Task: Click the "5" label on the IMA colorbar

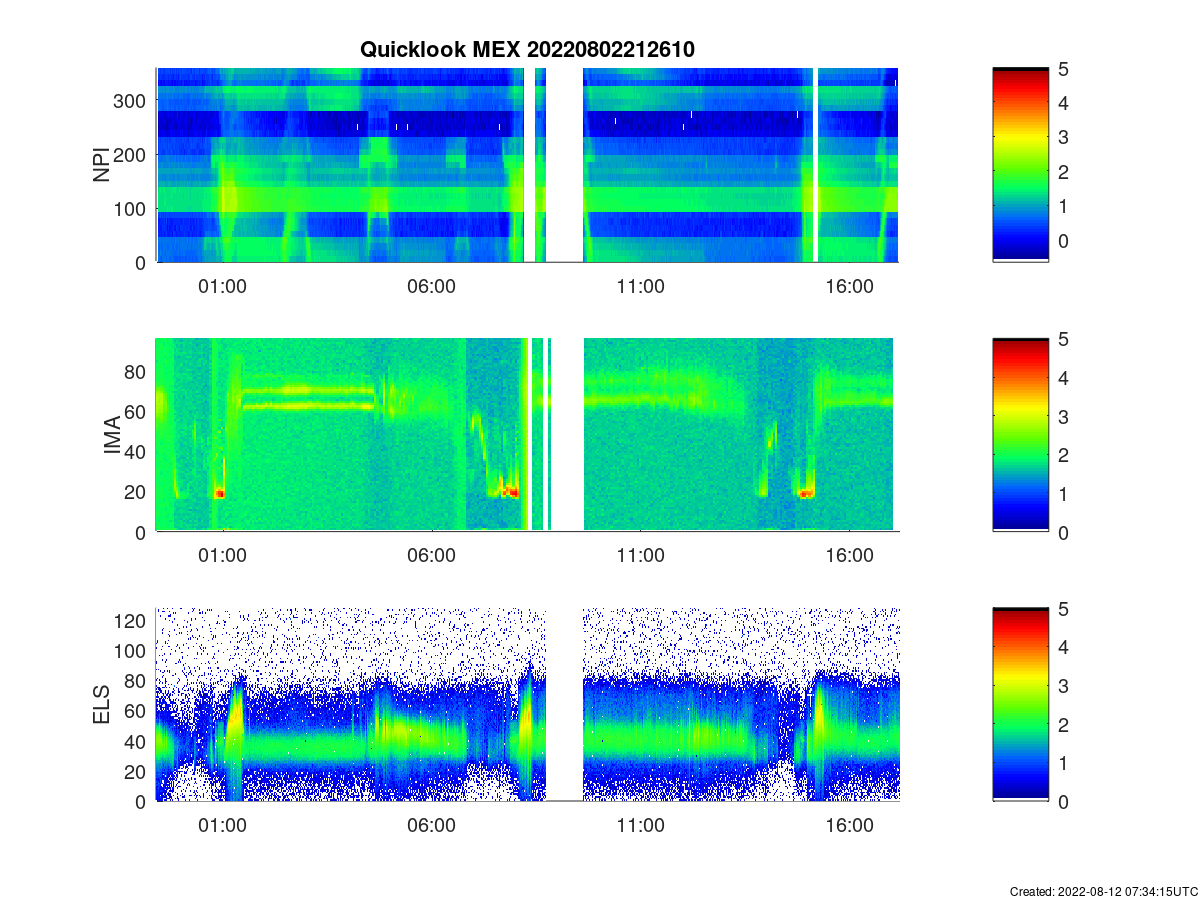Action: pyautogui.click(x=1063, y=338)
